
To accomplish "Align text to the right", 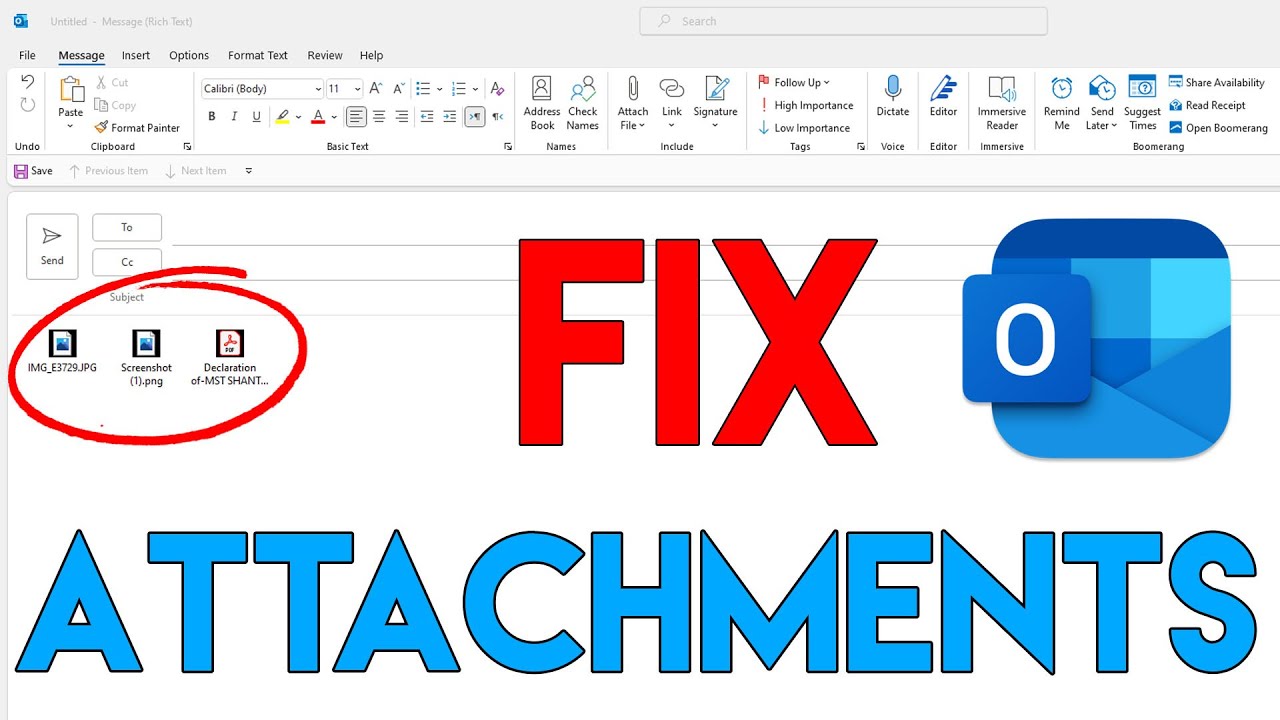I will pyautogui.click(x=402, y=117).
